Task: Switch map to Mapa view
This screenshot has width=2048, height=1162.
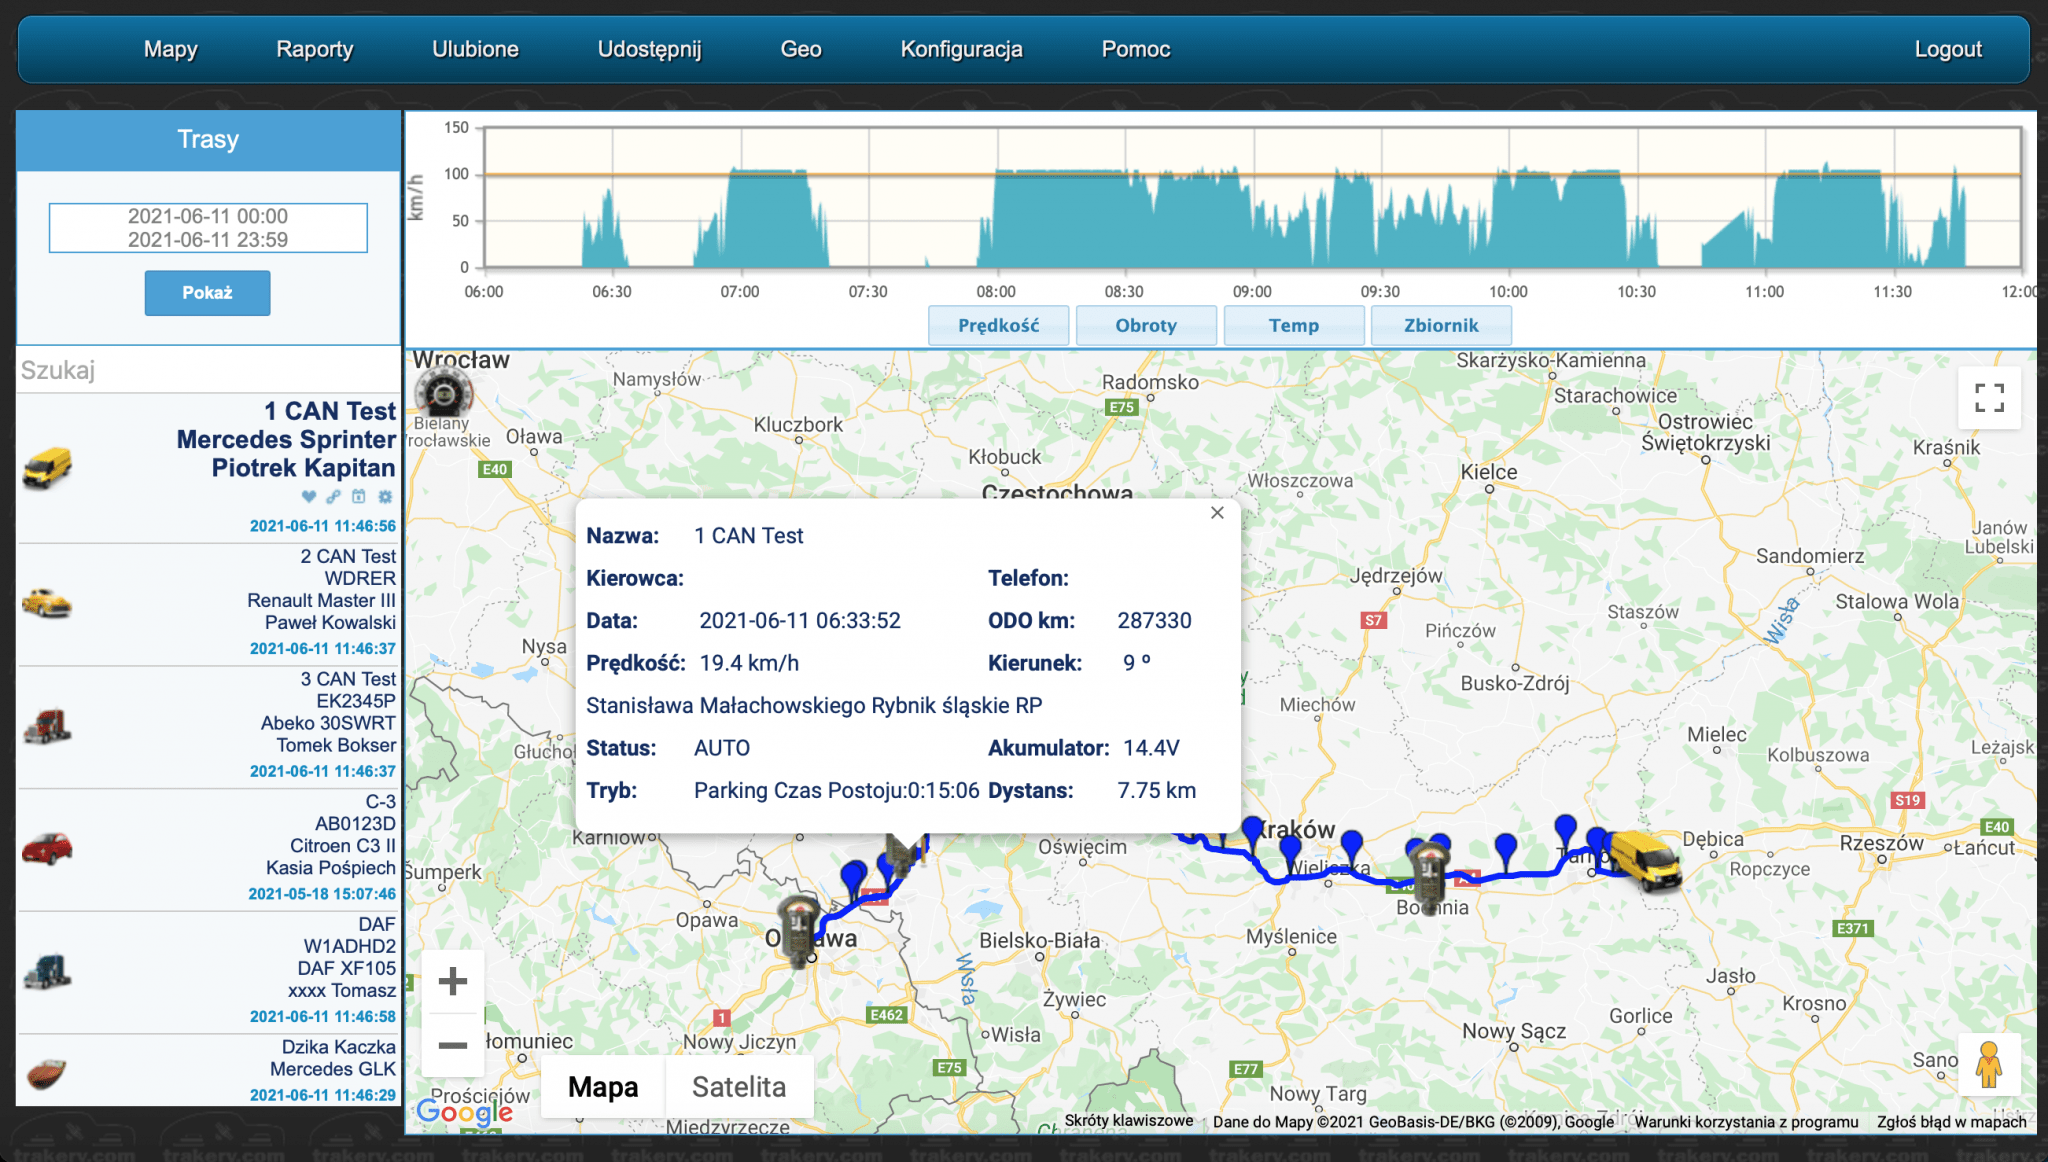Action: tap(603, 1087)
